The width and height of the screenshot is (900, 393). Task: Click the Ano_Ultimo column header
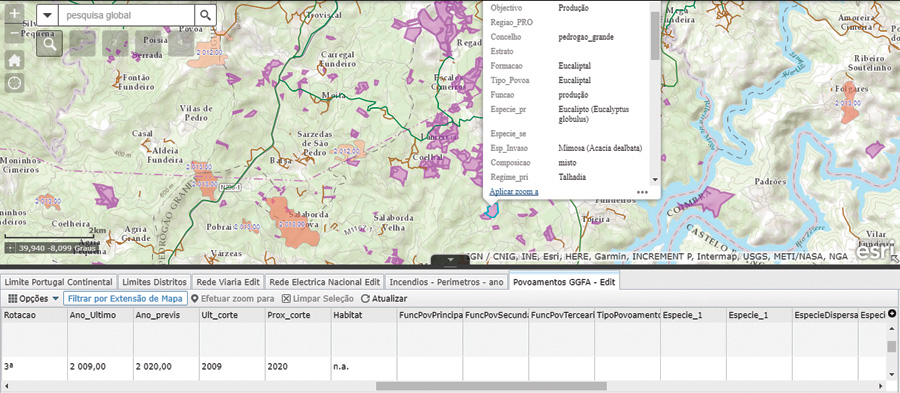(x=99, y=314)
